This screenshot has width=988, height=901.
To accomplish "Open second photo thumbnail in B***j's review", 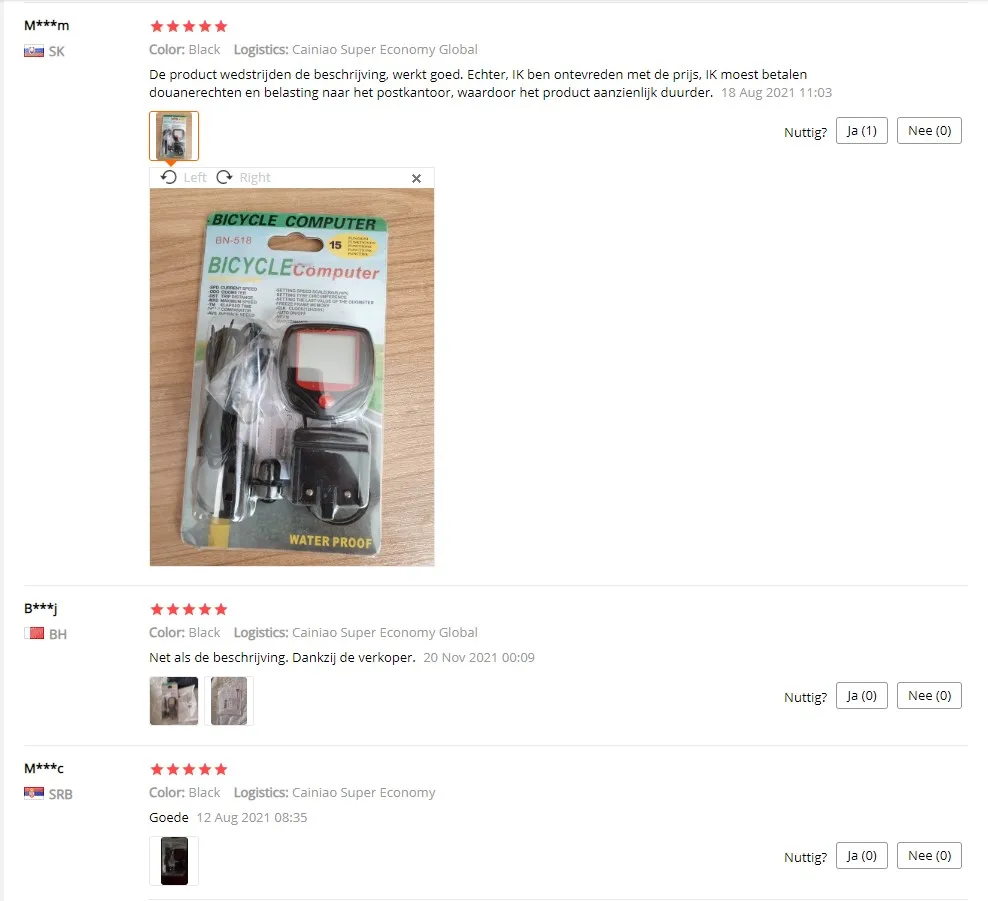I will [229, 701].
